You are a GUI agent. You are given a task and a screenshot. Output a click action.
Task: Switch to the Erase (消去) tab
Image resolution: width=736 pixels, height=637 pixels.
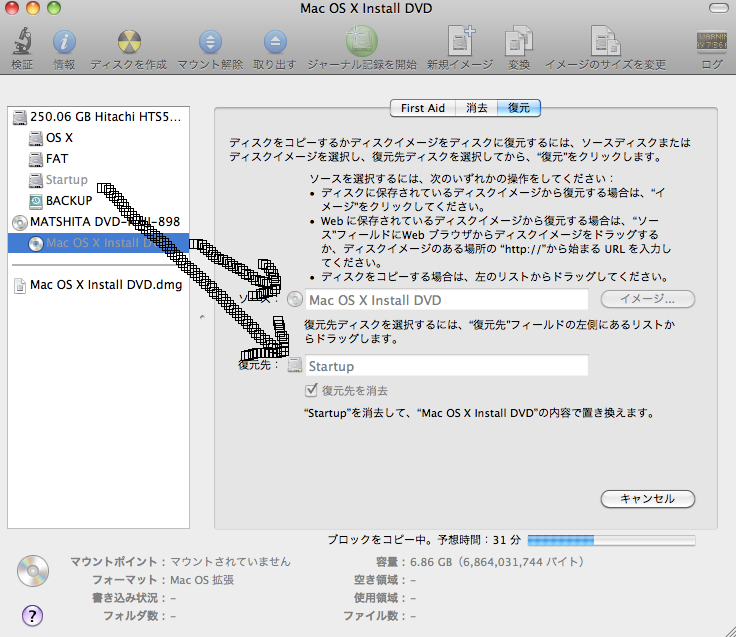pos(476,108)
